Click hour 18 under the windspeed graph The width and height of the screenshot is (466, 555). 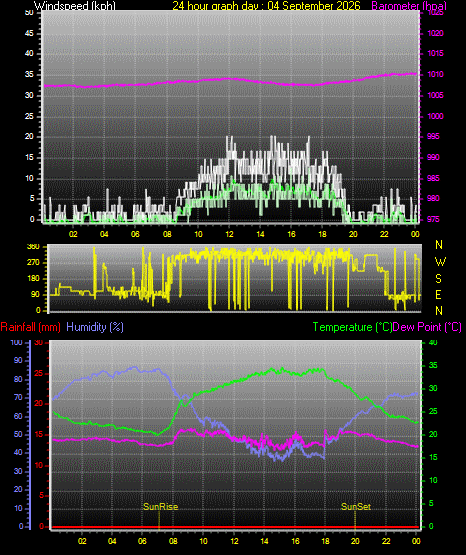tap(322, 234)
